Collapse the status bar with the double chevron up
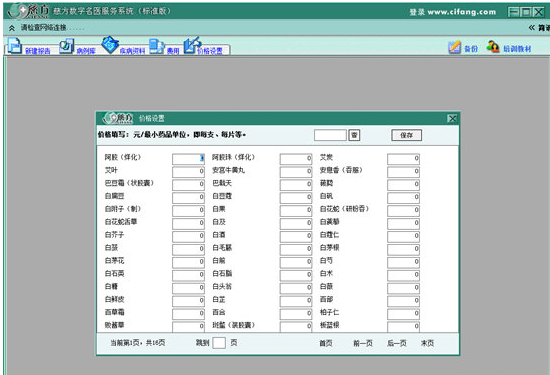This screenshot has height=375, width=550. point(12,28)
